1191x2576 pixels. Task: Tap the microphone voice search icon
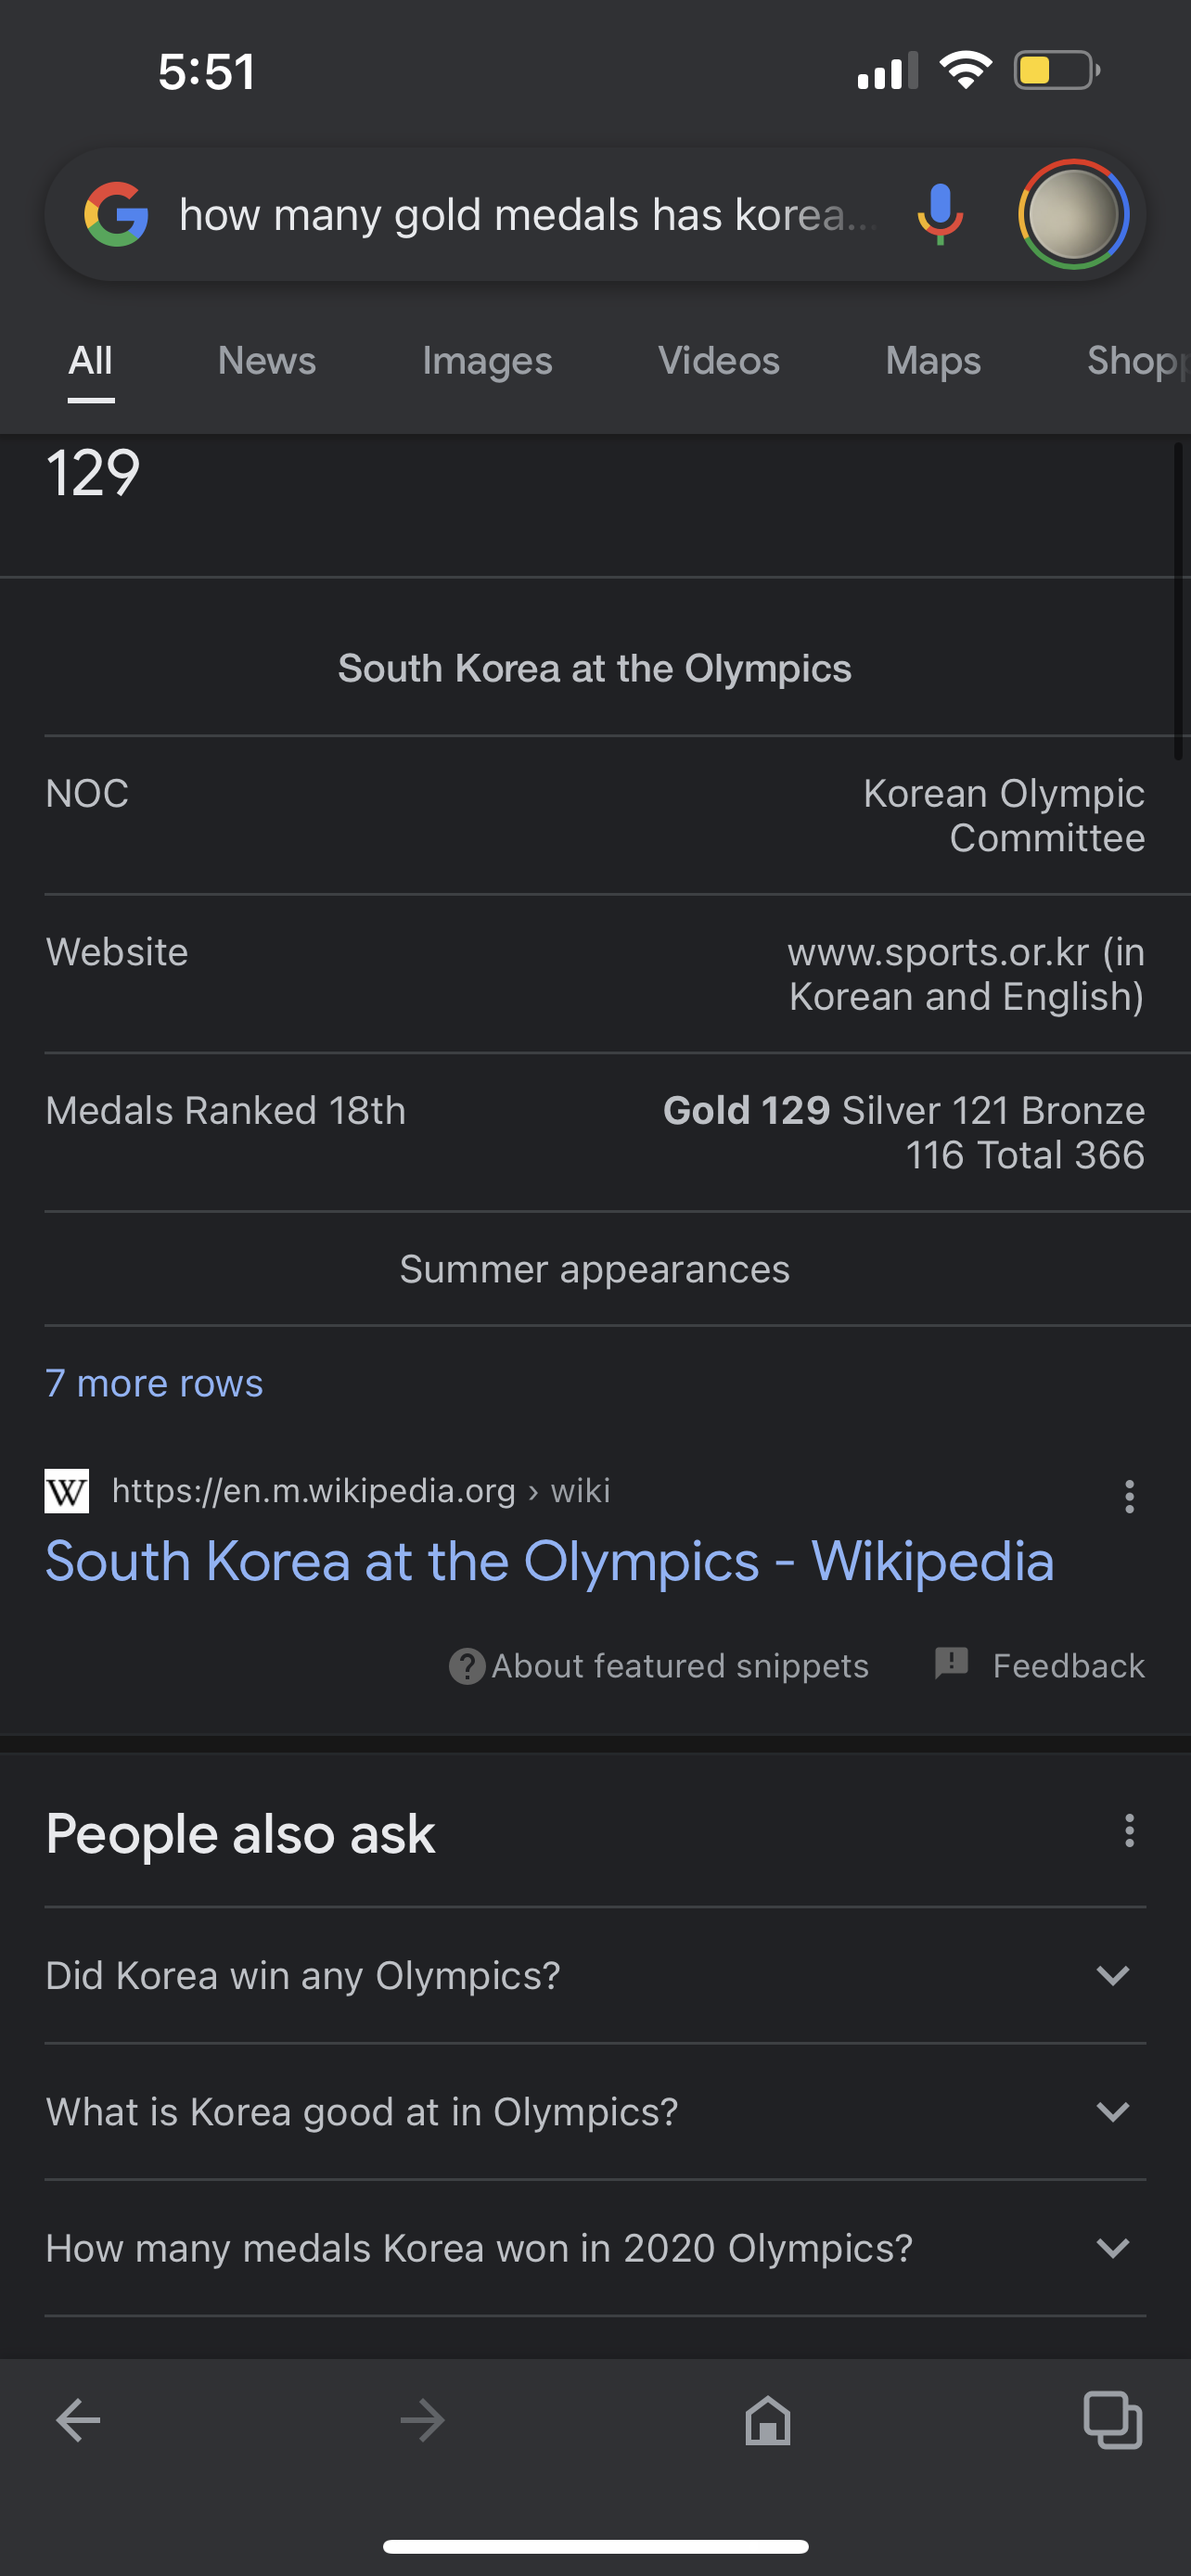(x=939, y=214)
